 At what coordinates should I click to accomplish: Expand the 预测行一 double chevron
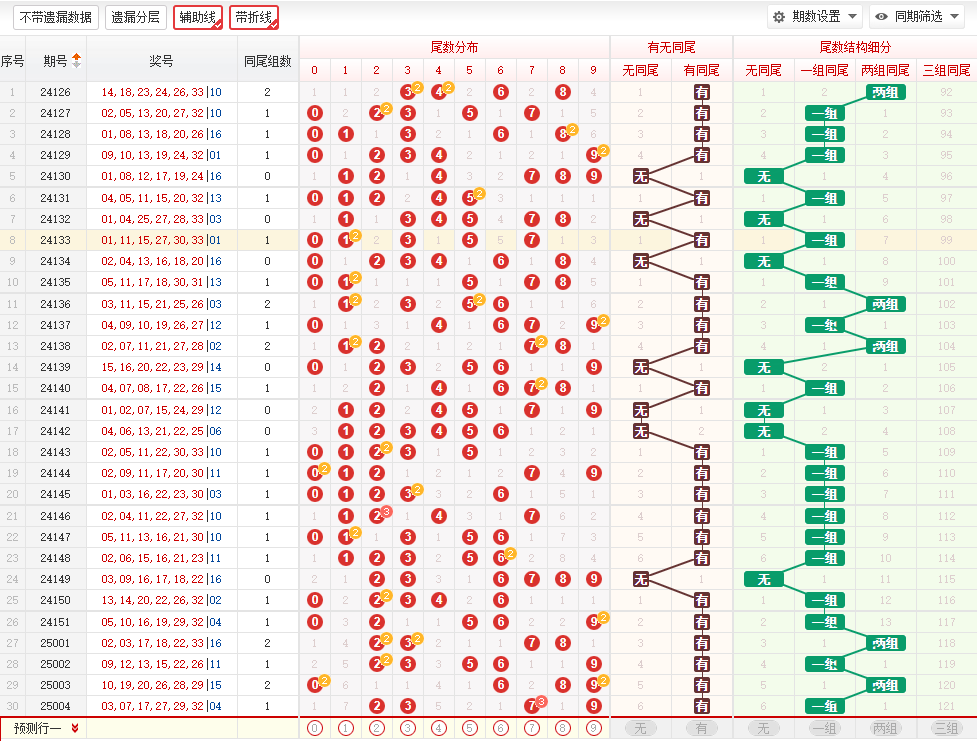(75, 728)
